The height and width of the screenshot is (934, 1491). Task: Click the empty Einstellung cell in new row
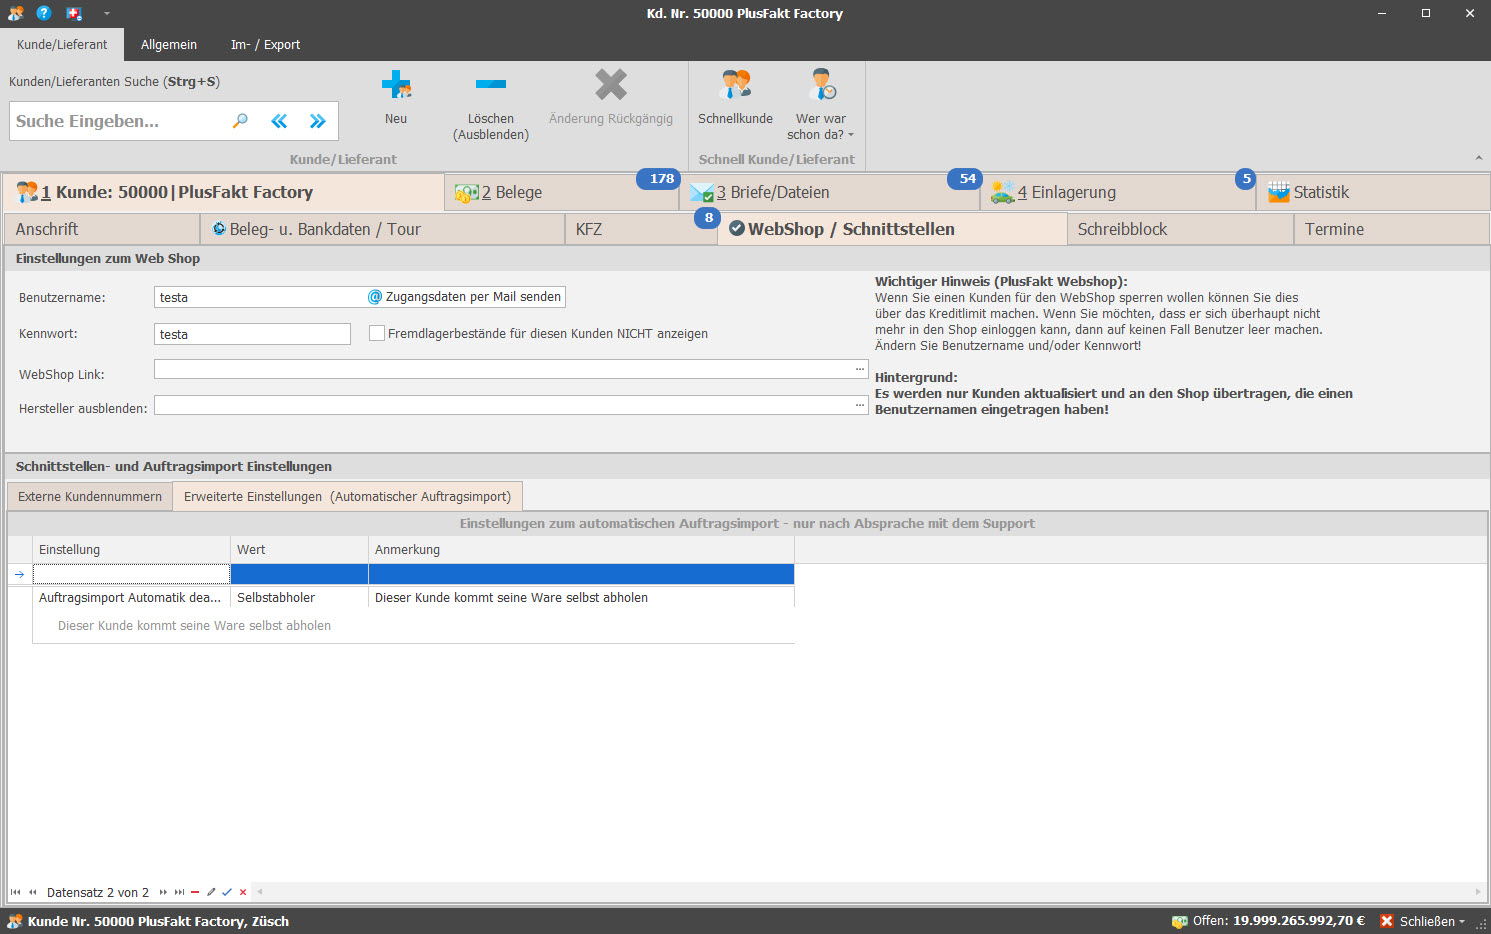(131, 574)
